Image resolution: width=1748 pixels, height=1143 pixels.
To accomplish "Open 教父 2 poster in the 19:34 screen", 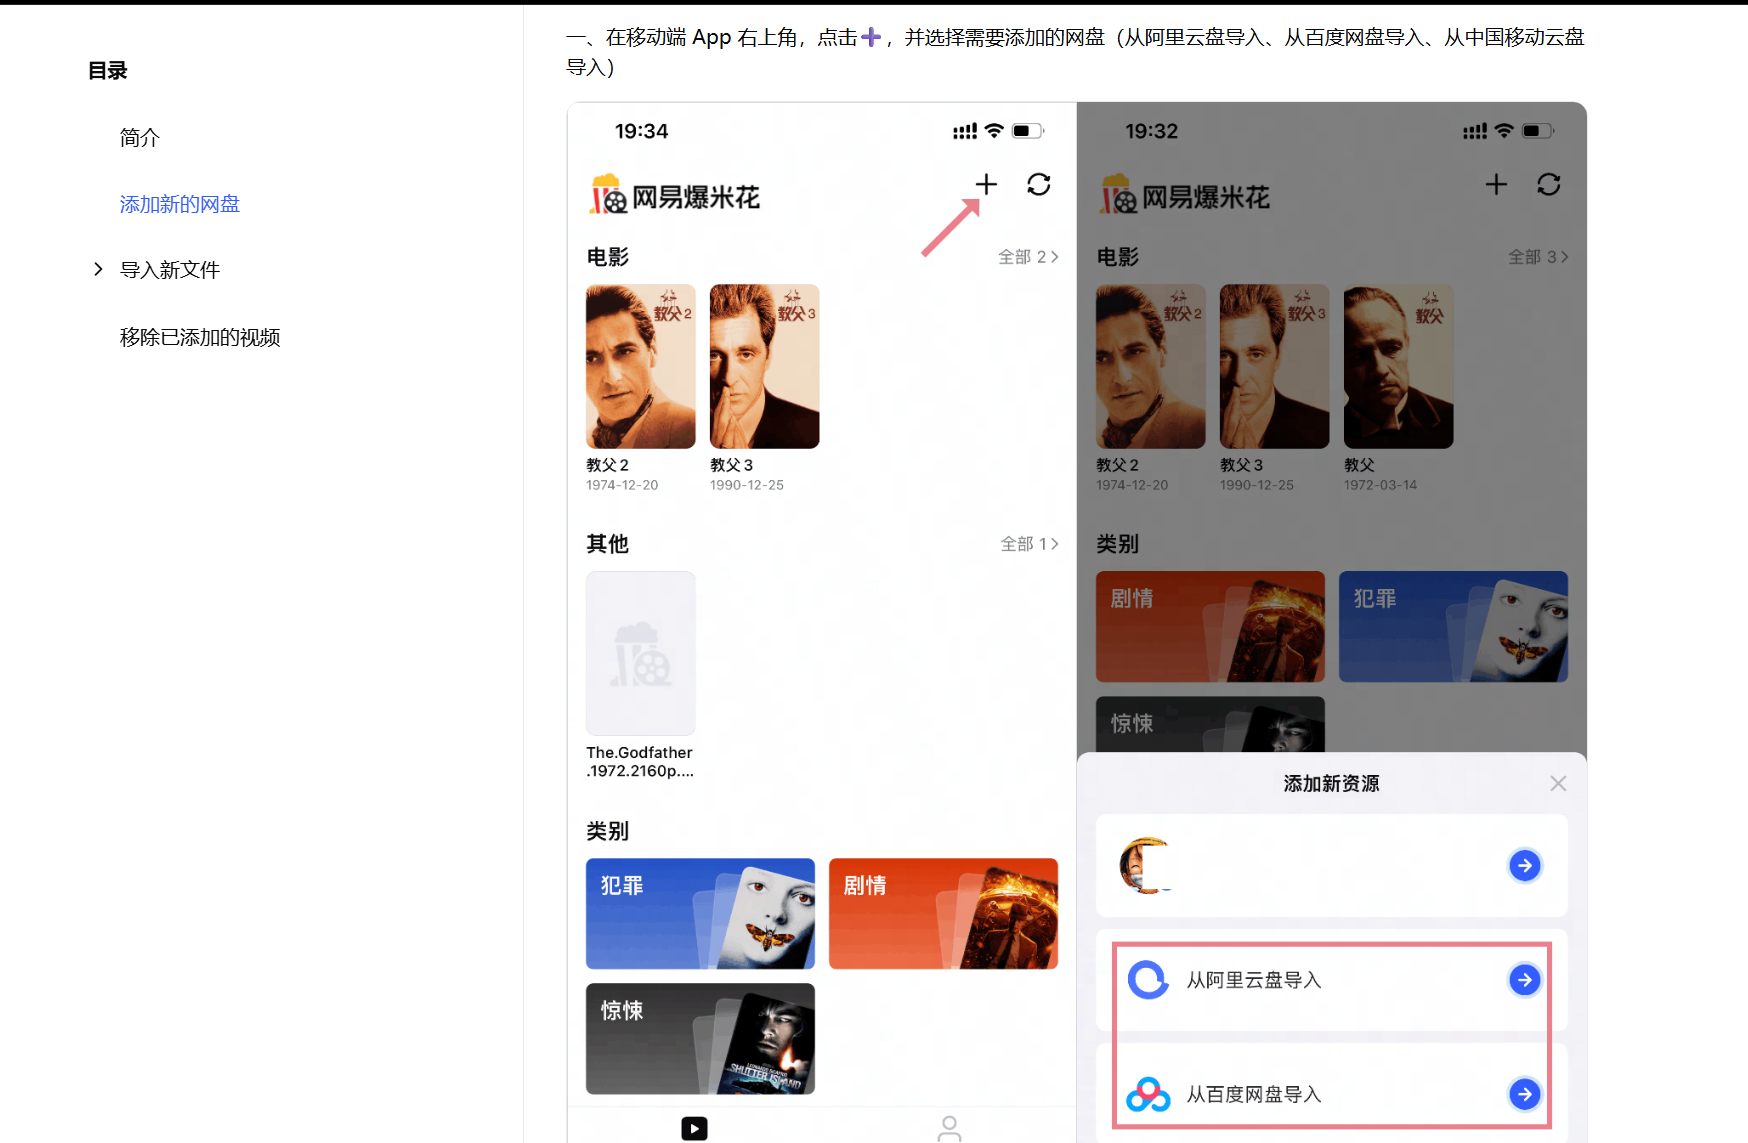I will tap(641, 366).
